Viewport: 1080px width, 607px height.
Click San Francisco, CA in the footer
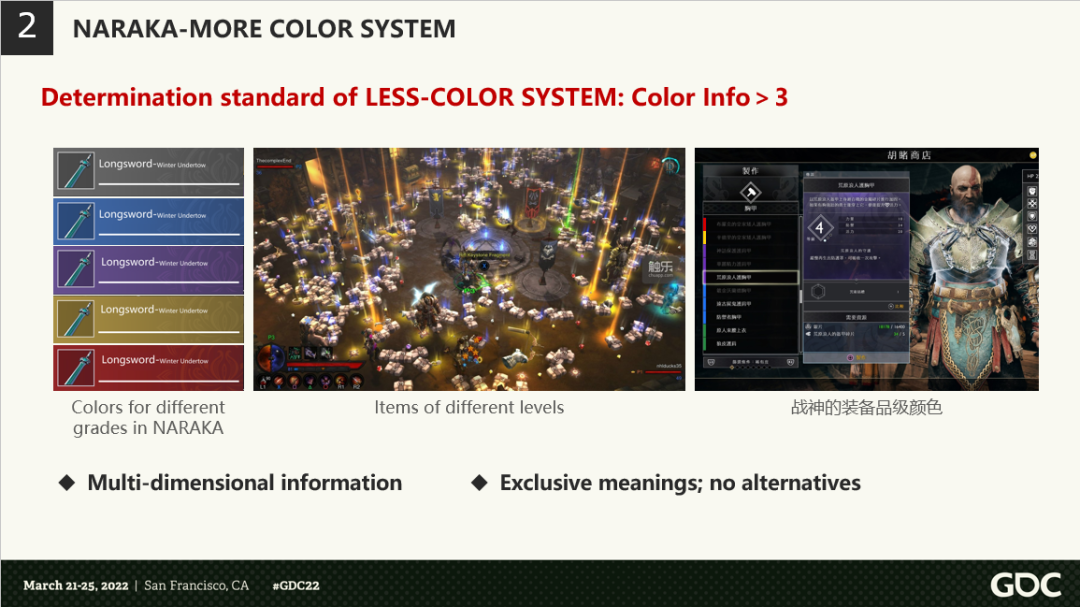tap(196, 586)
